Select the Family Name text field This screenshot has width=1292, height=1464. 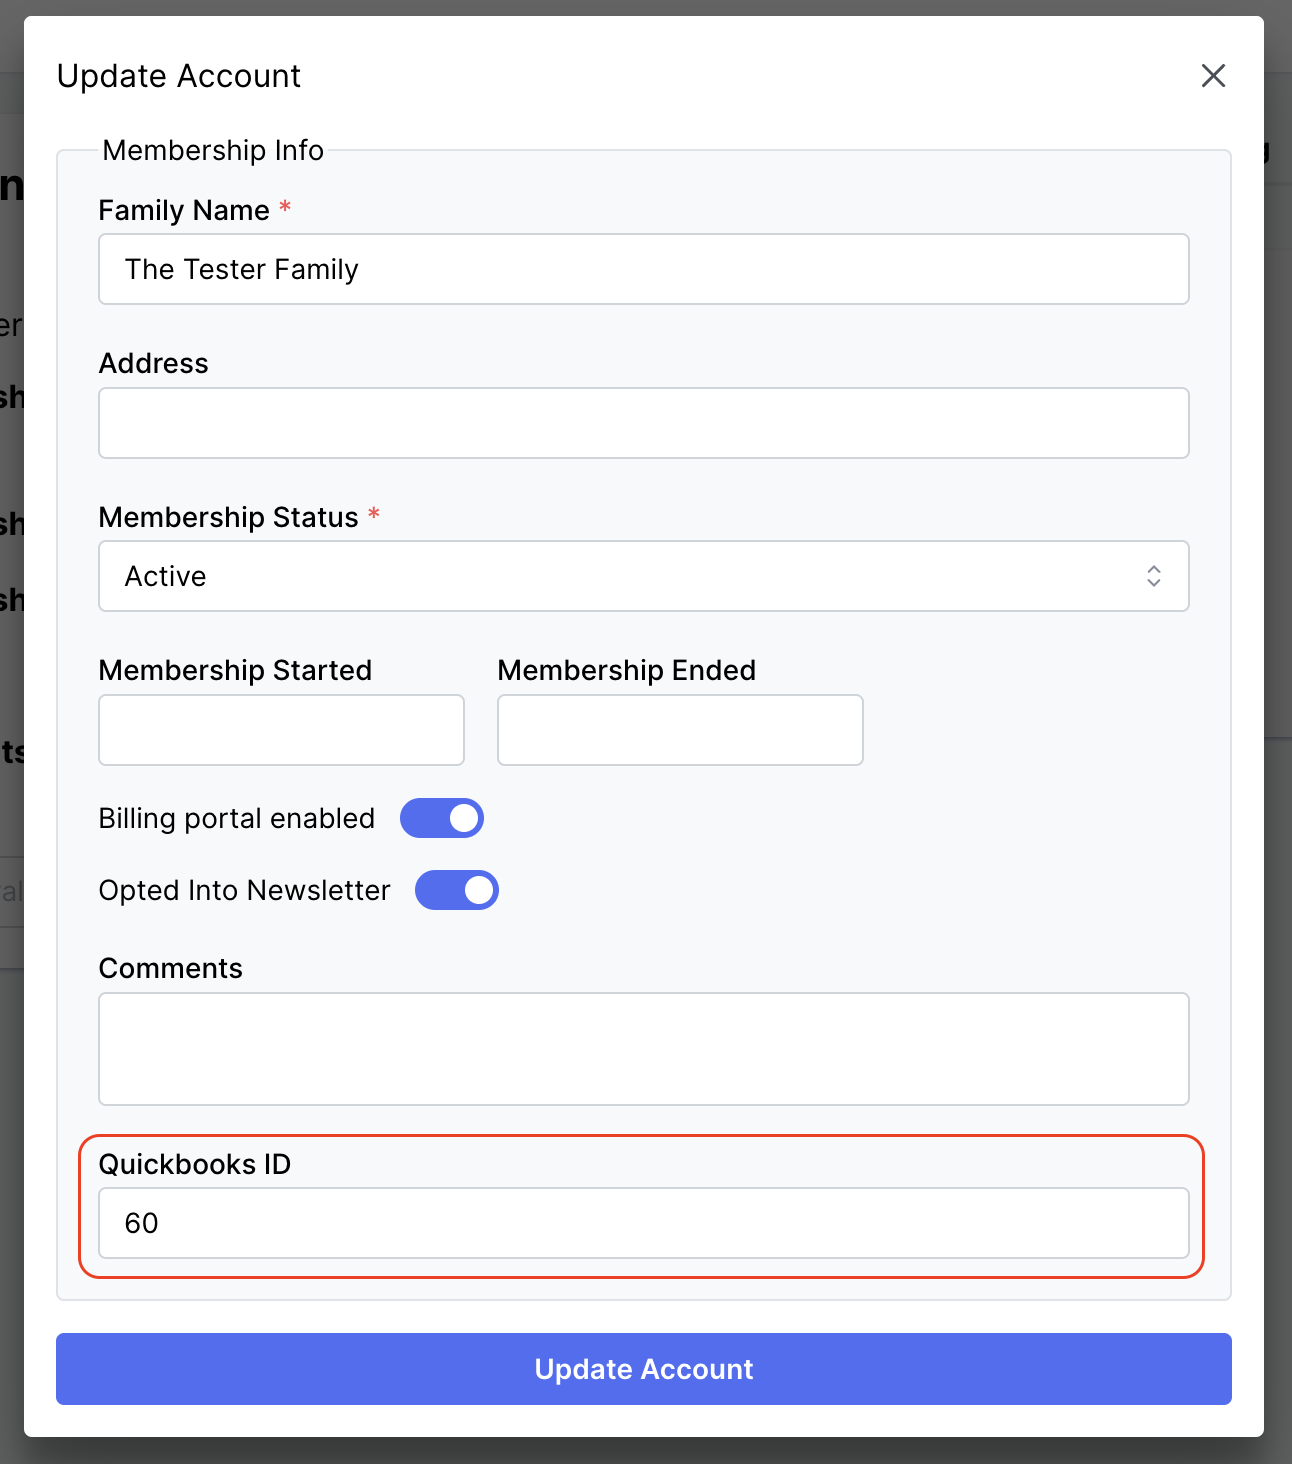(643, 269)
